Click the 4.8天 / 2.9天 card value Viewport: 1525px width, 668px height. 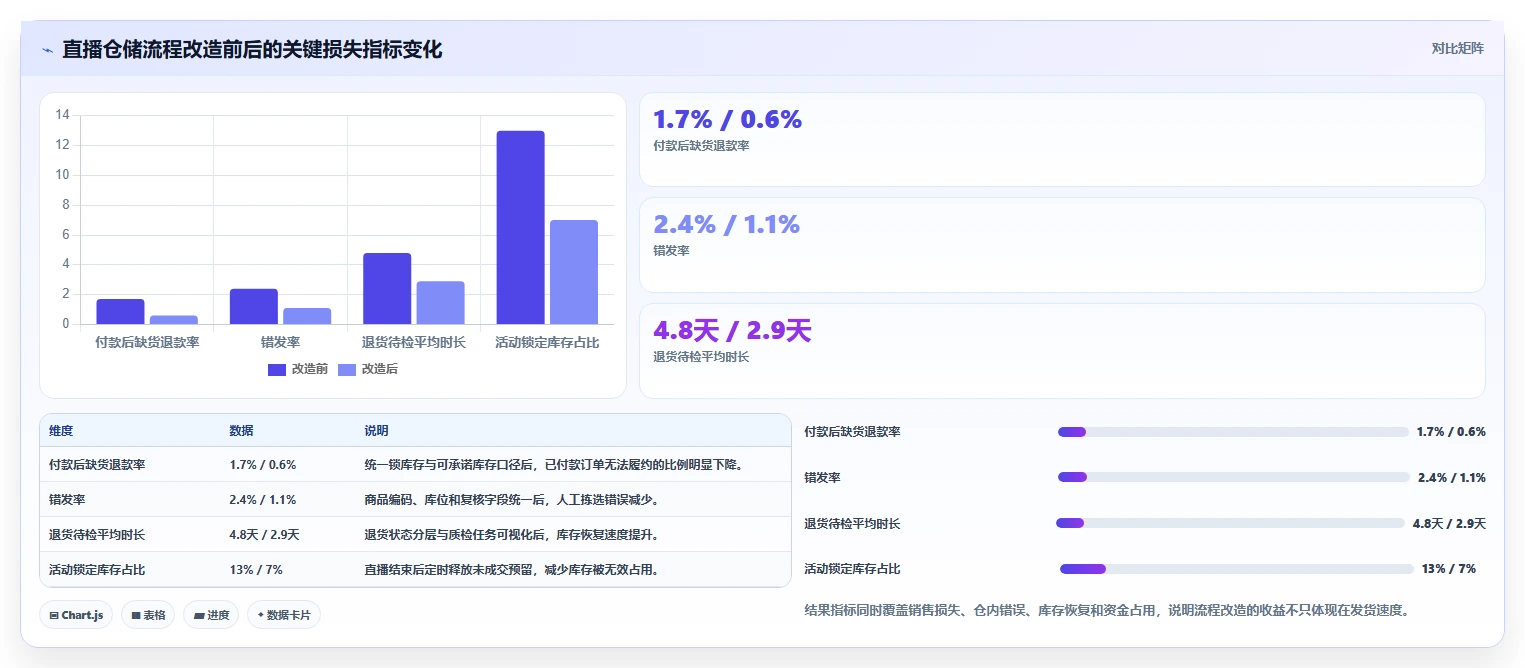[732, 330]
